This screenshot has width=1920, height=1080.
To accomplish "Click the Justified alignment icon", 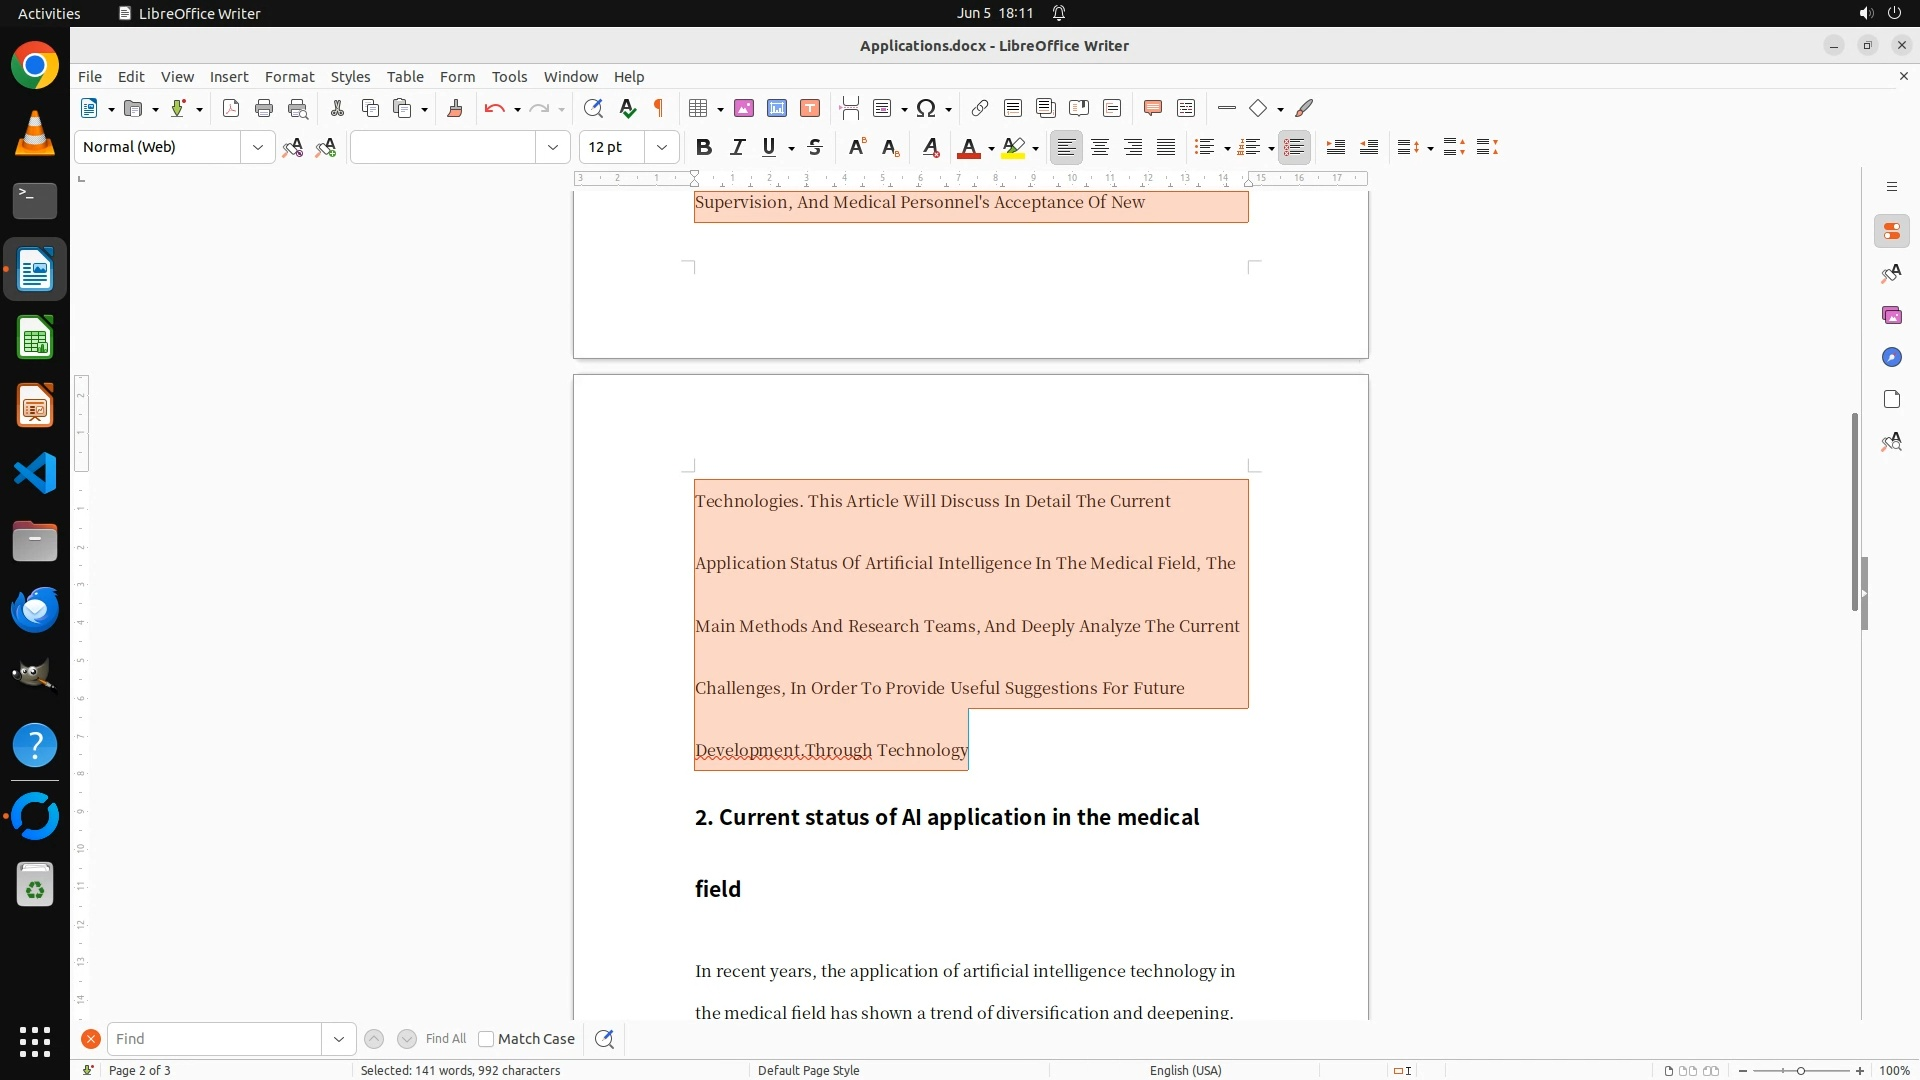I will [x=1166, y=147].
